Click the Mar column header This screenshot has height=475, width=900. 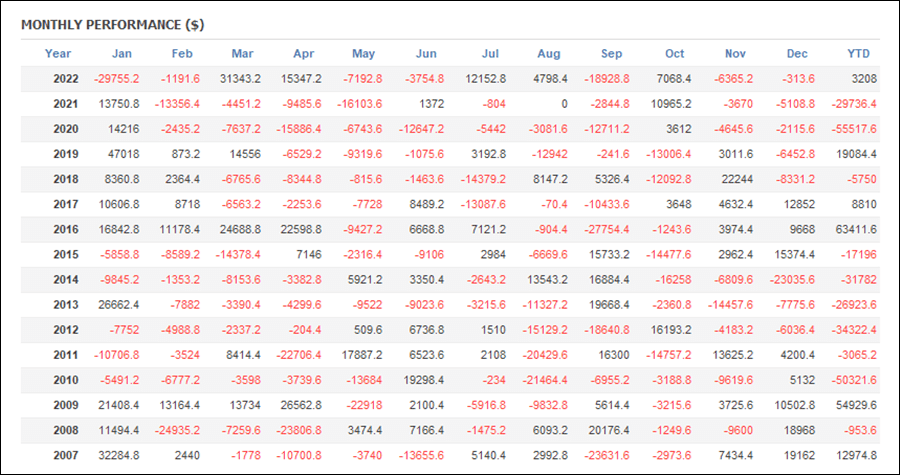coord(243,54)
